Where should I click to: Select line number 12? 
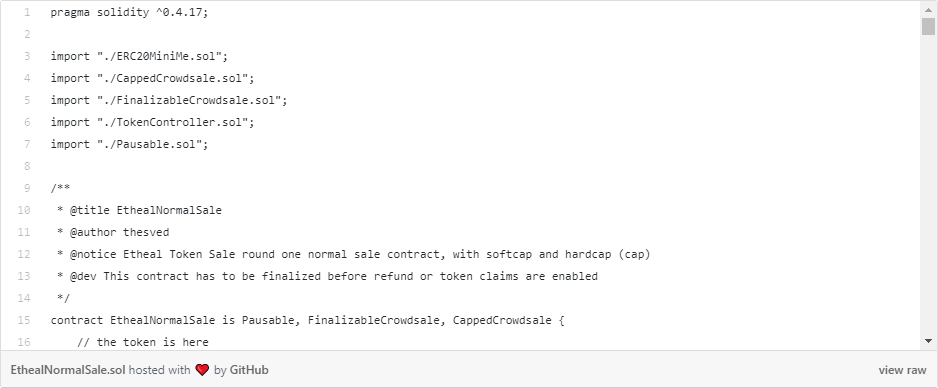tap(24, 254)
